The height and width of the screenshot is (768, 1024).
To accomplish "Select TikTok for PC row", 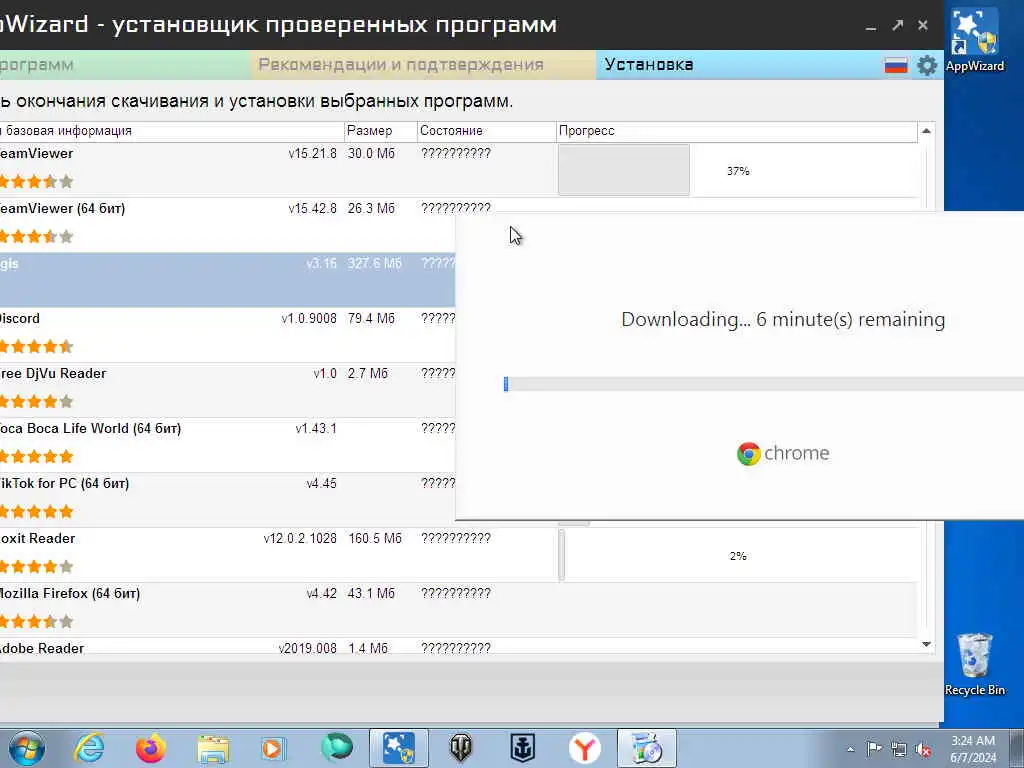I will click(227, 500).
